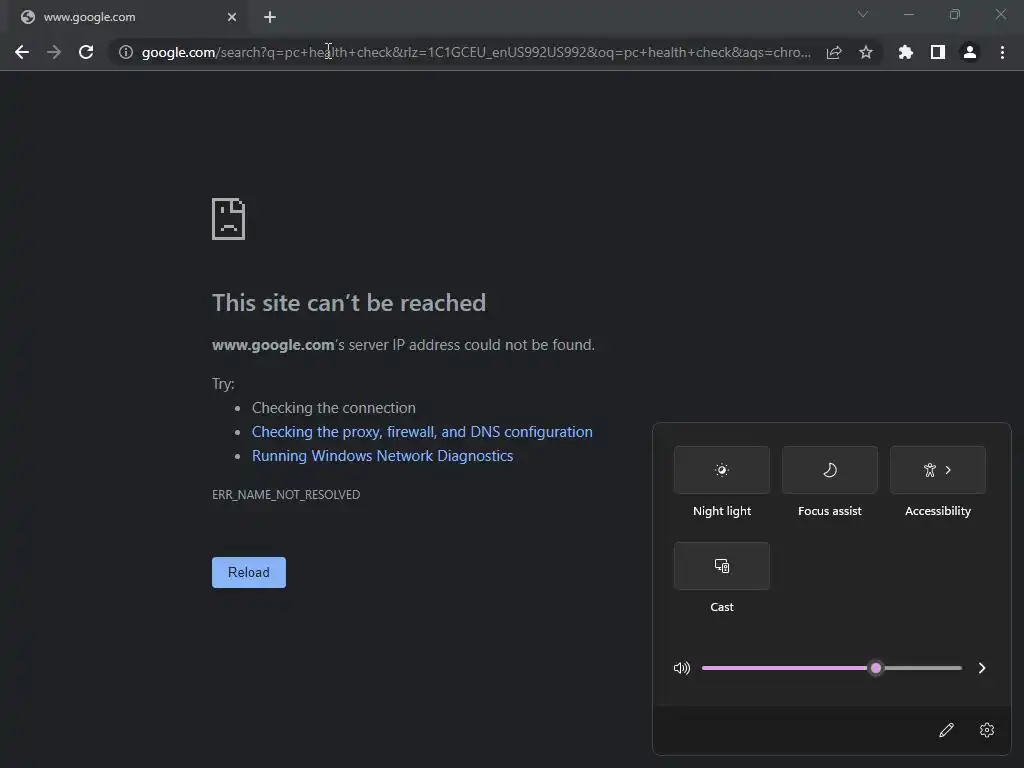Viewport: 1024px width, 768px height.
Task: Mute the volume speaker icon
Action: tap(682, 667)
